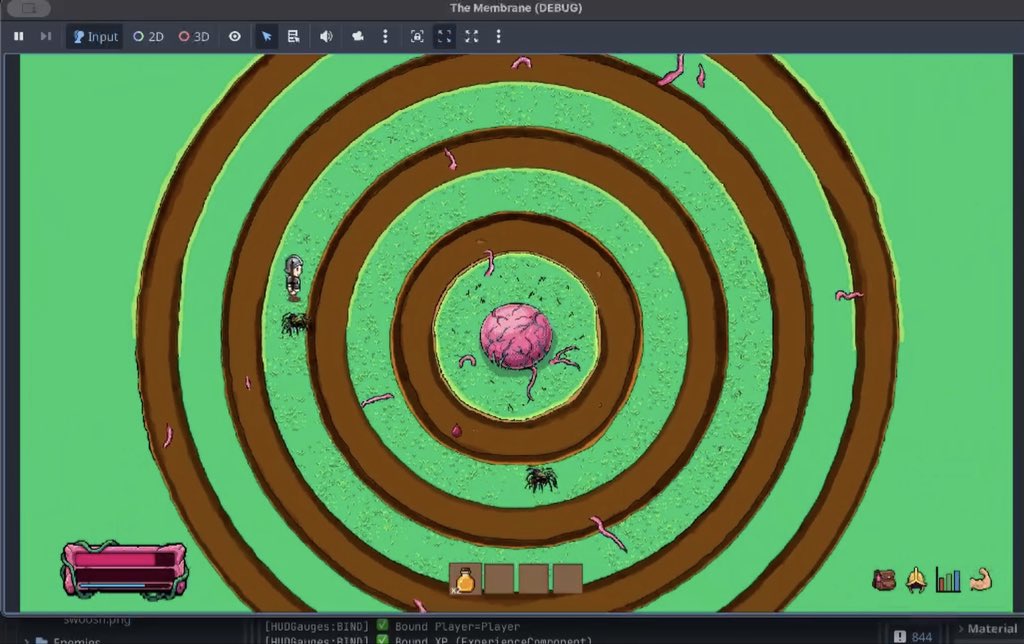The width and height of the screenshot is (1024, 644).
Task: Open camera override options menu
Action: pyautogui.click(x=385, y=37)
